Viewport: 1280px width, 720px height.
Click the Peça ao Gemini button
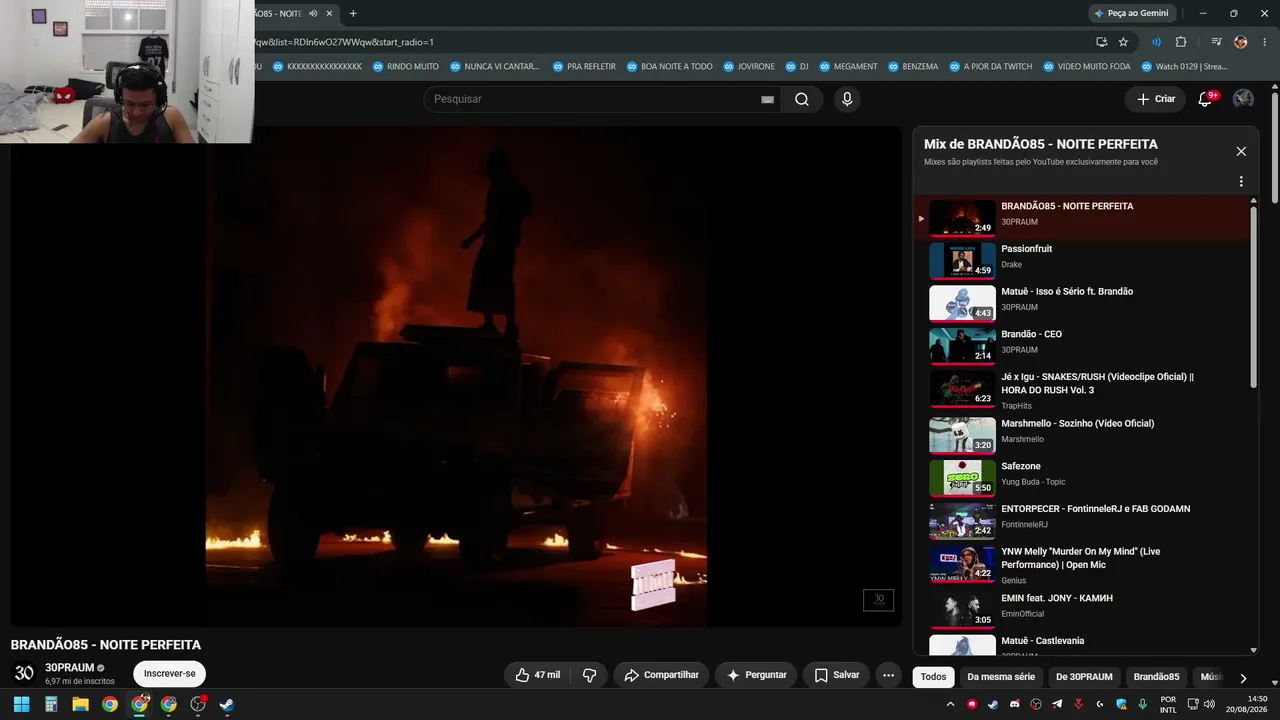[x=1131, y=13]
